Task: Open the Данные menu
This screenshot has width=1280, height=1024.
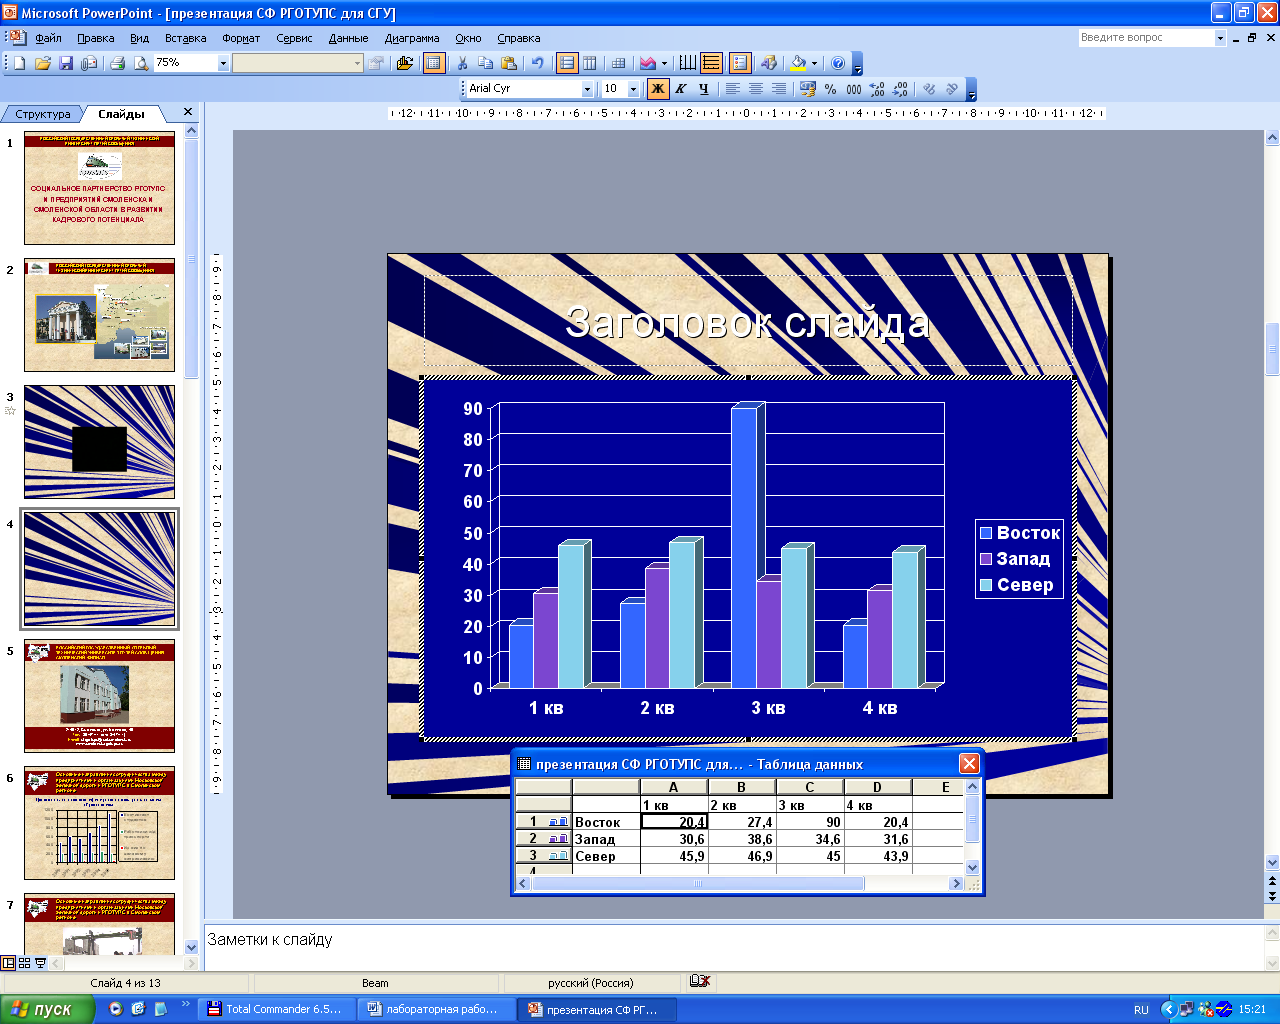Action: coord(349,38)
